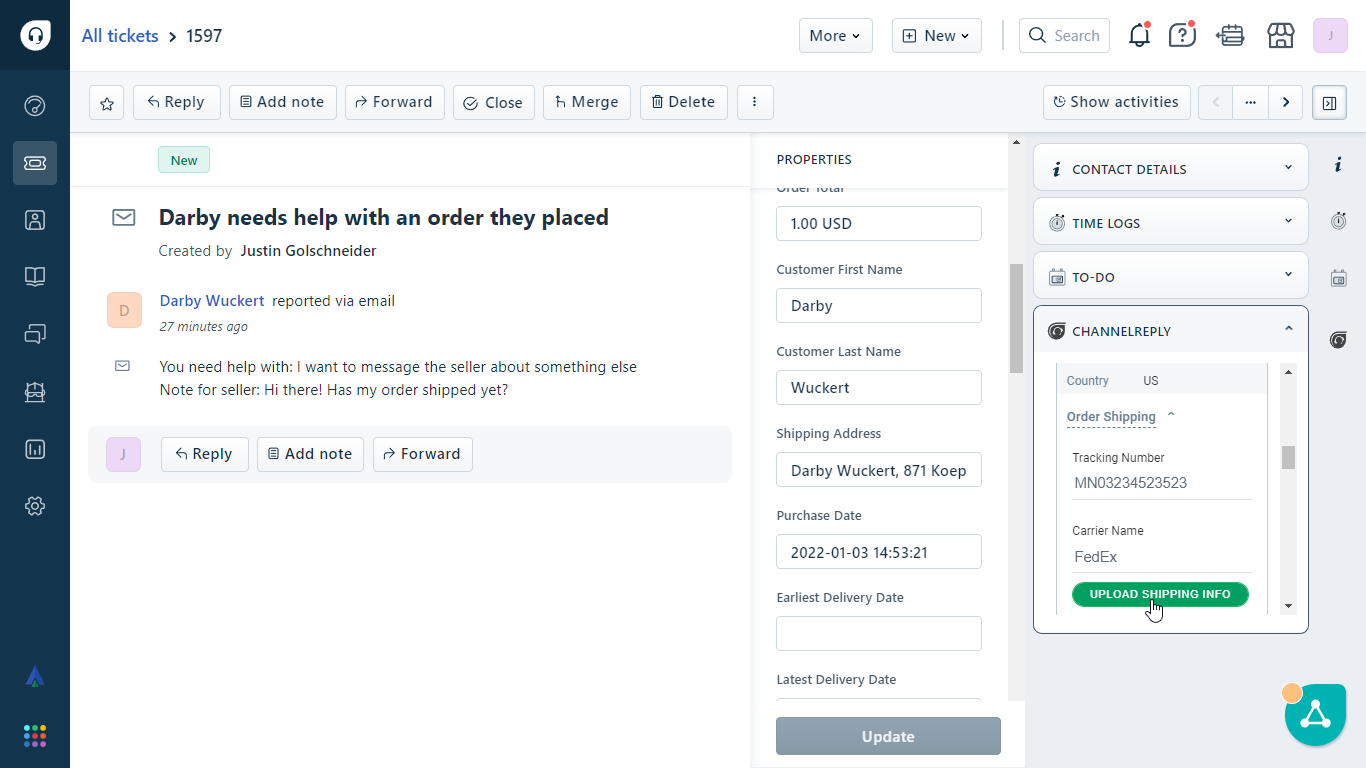
Task: Click the ChannelReply scroll down arrow
Action: (1288, 605)
